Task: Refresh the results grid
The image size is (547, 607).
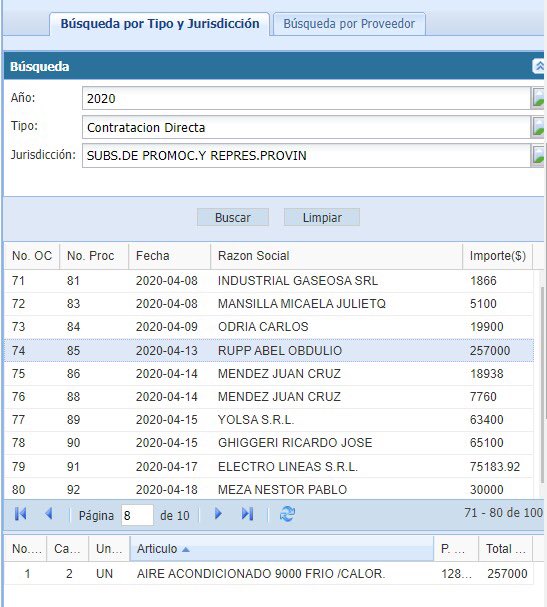Action: tap(287, 514)
